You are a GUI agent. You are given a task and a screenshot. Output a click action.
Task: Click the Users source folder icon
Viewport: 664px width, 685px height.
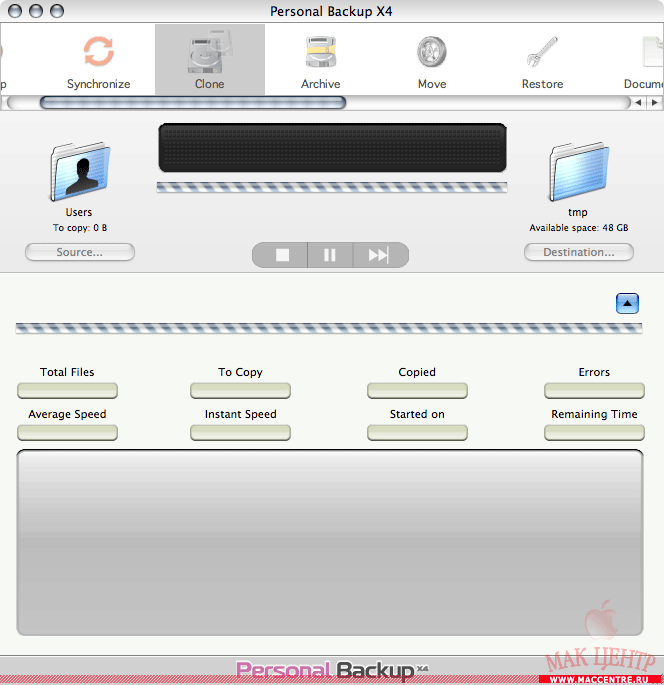[80, 171]
